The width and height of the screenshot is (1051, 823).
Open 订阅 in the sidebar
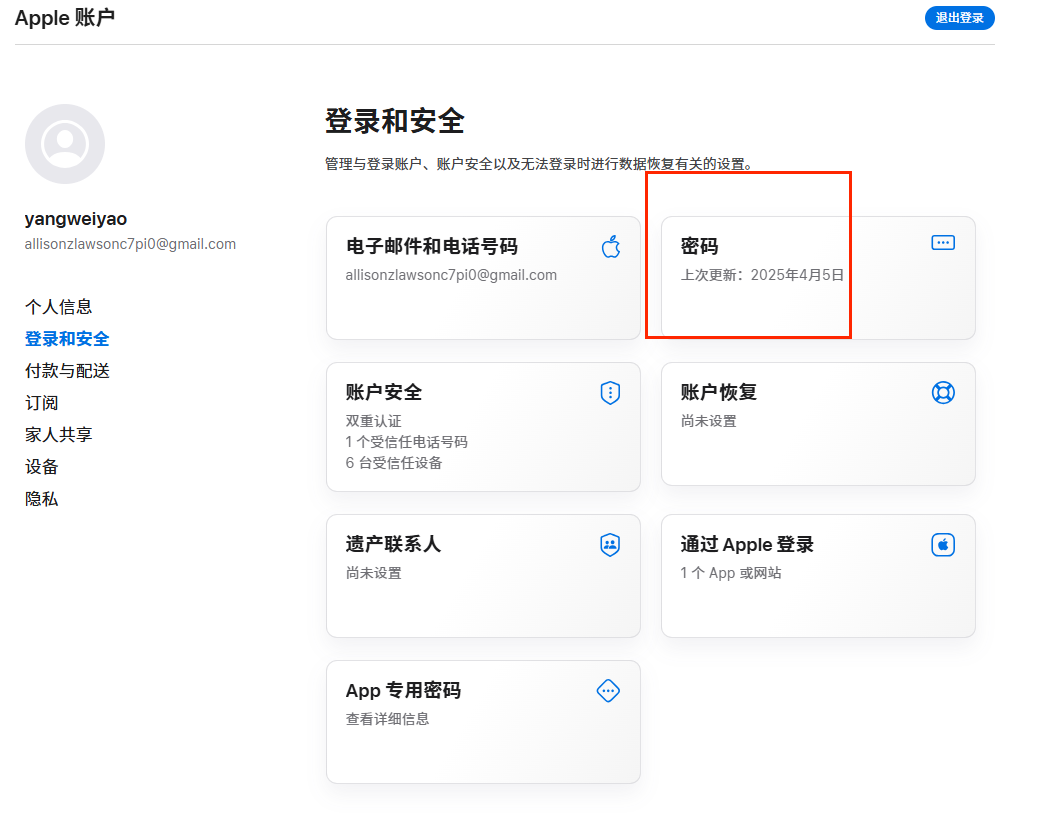pyautogui.click(x=42, y=403)
